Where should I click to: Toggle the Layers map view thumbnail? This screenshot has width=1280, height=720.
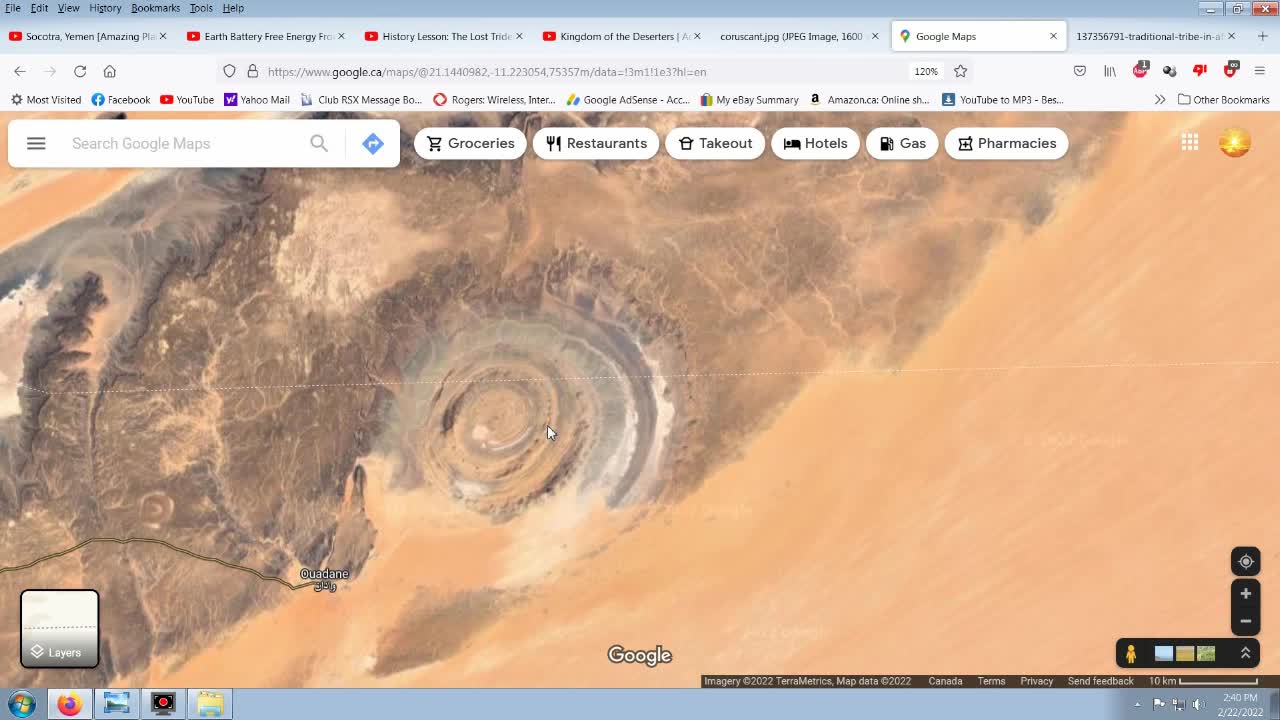(x=60, y=629)
